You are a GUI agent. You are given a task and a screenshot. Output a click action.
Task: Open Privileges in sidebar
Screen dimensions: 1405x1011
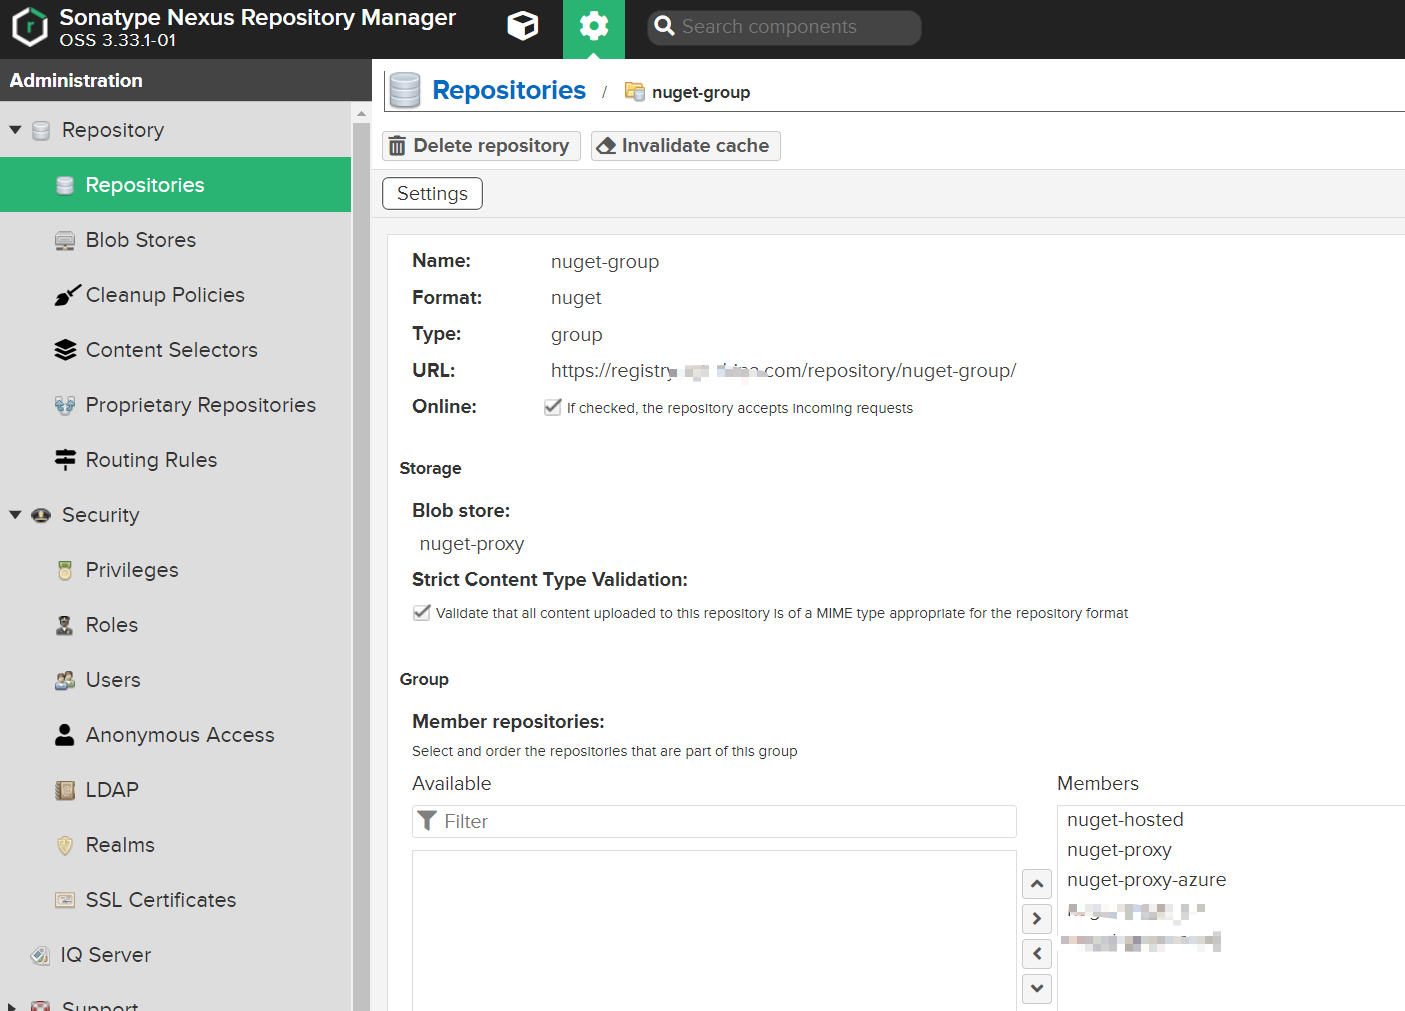(x=175, y=570)
